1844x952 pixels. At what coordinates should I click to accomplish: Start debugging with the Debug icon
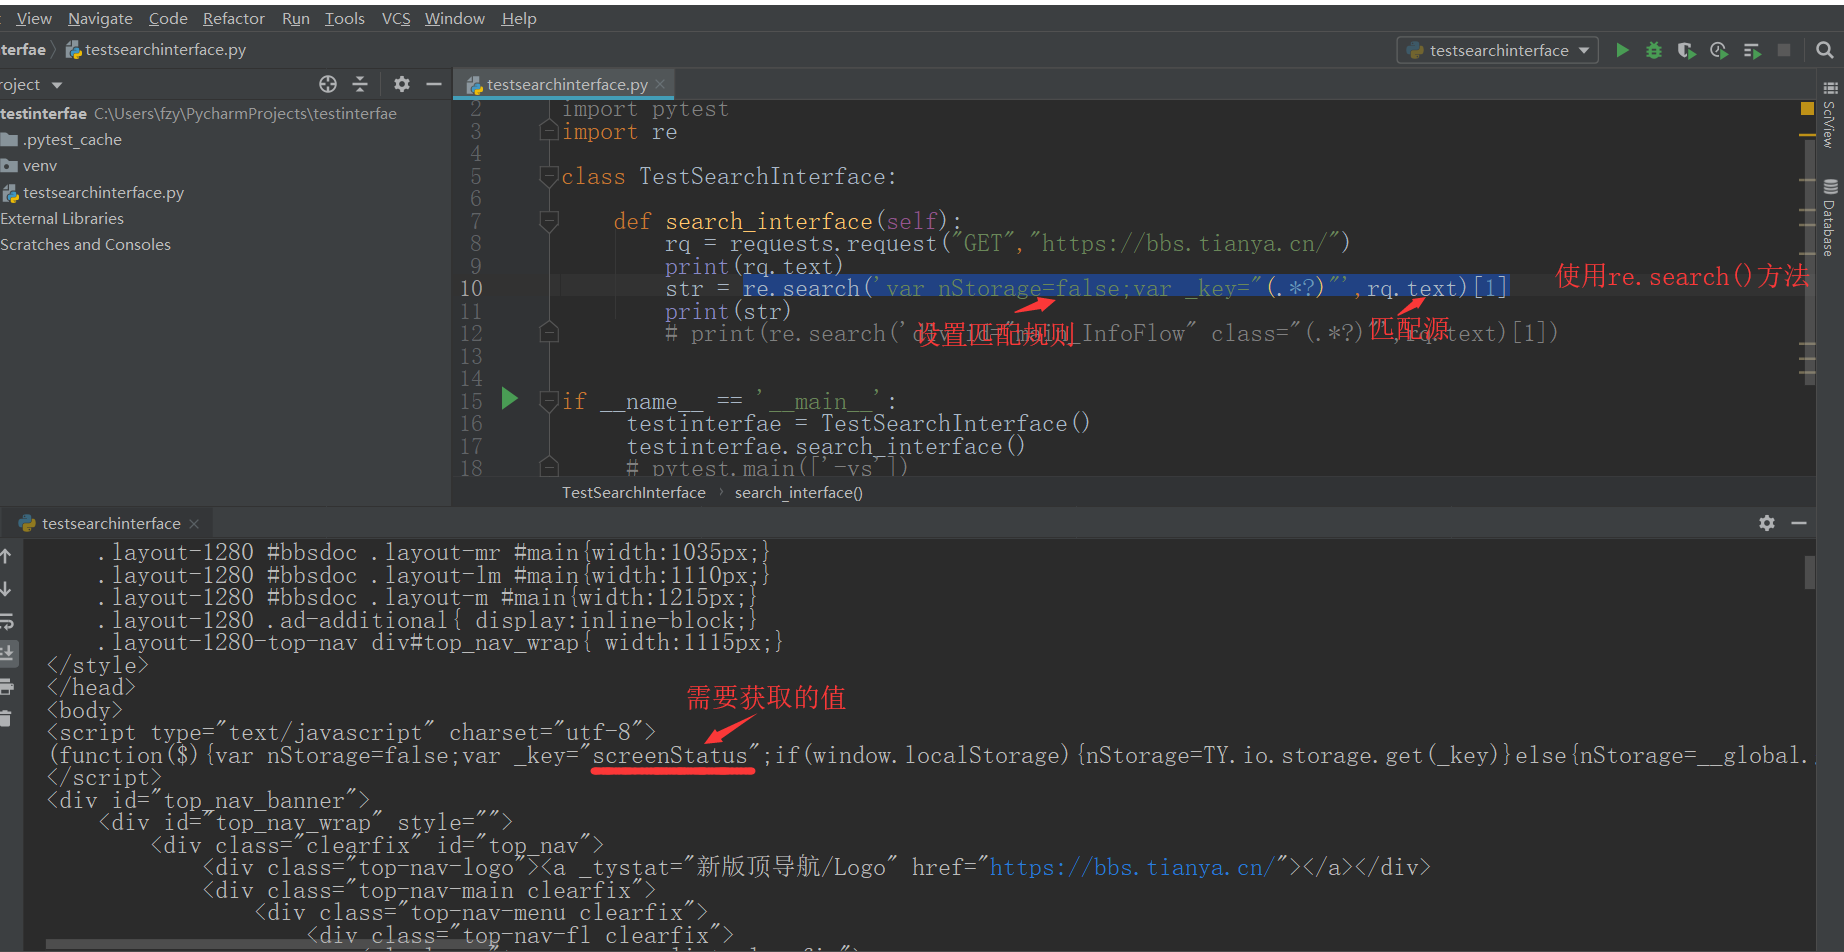pos(1653,50)
